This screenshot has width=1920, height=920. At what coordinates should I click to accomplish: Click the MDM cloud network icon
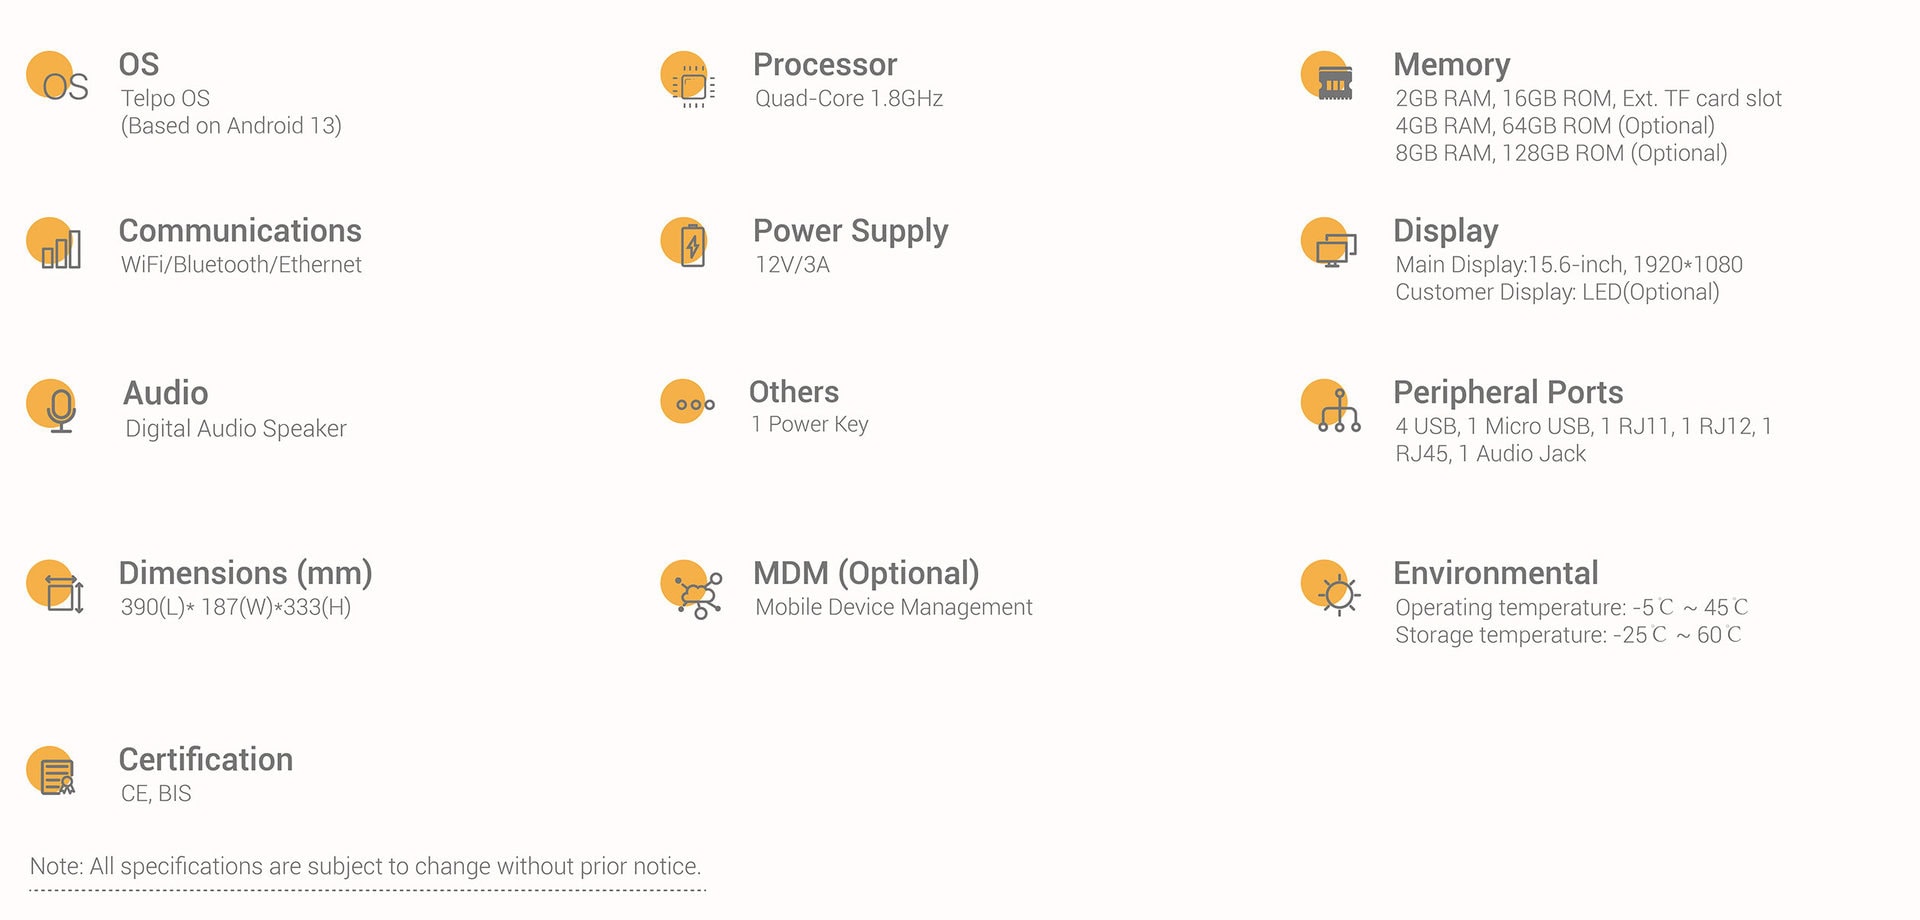coord(691,590)
